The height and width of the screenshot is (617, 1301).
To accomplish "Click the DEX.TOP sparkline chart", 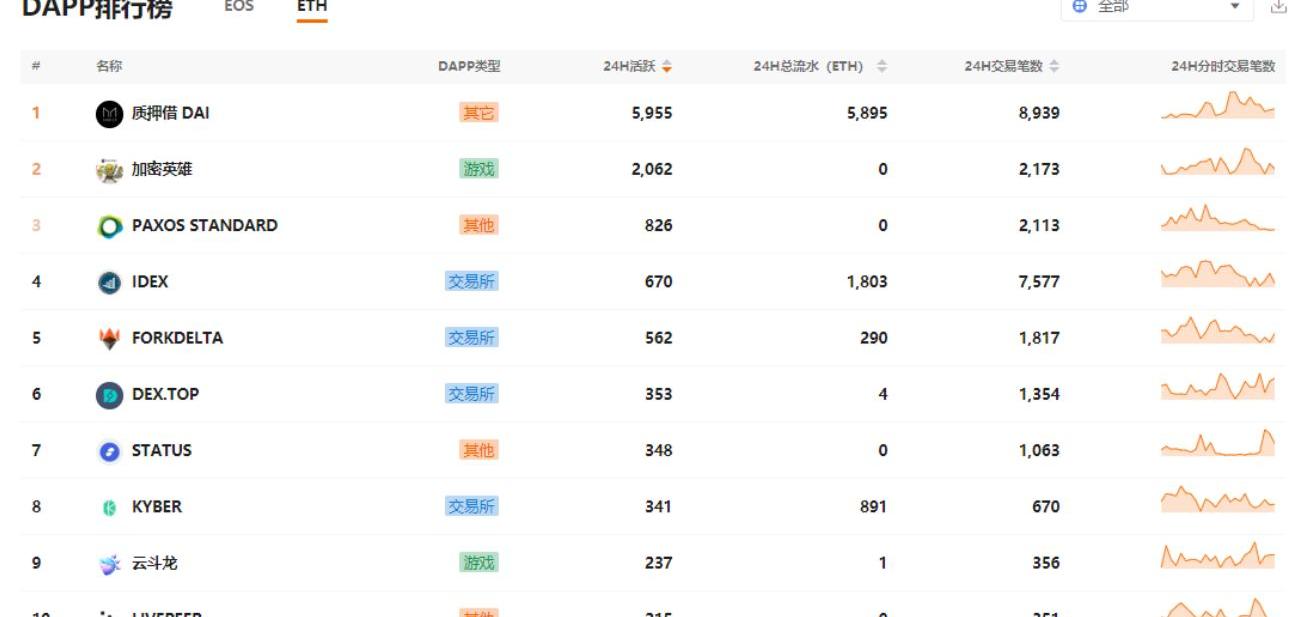I will pos(1218,386).
